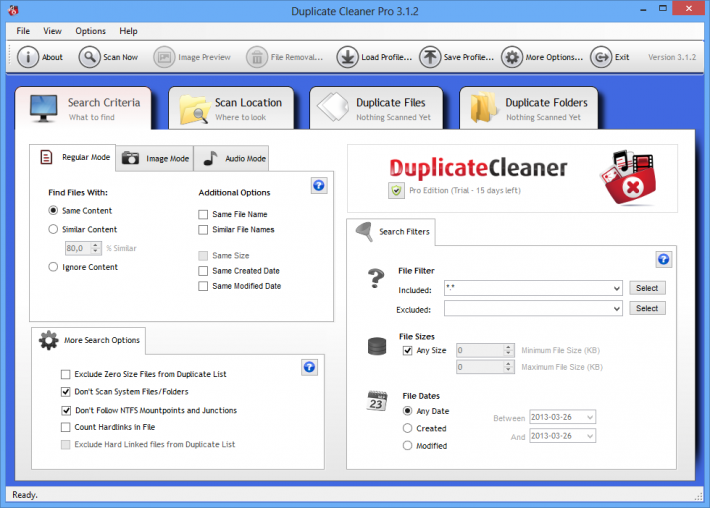Open the File menu
This screenshot has width=710, height=508.
23,31
